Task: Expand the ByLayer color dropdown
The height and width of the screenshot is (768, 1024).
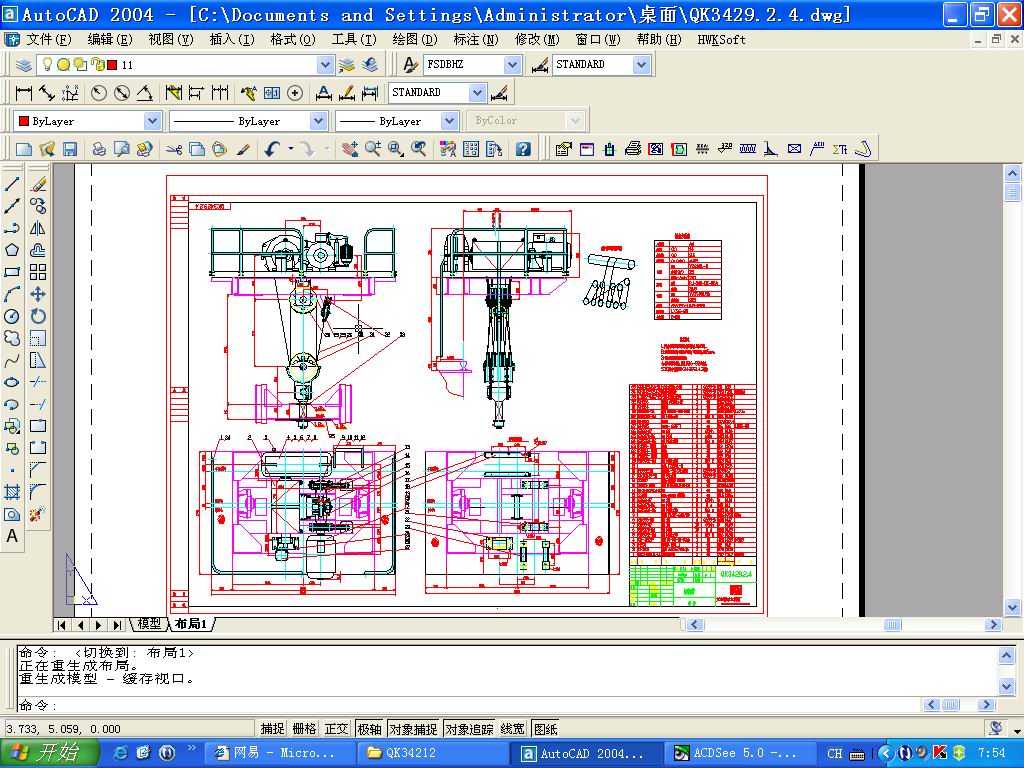Action: pos(152,121)
